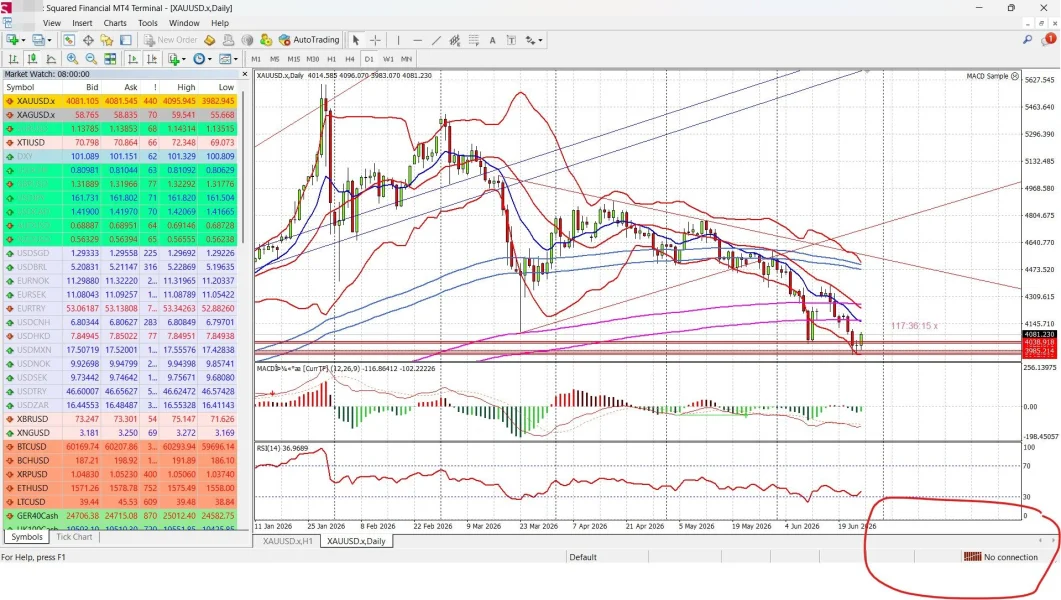Click the tile windows icon

point(110,59)
